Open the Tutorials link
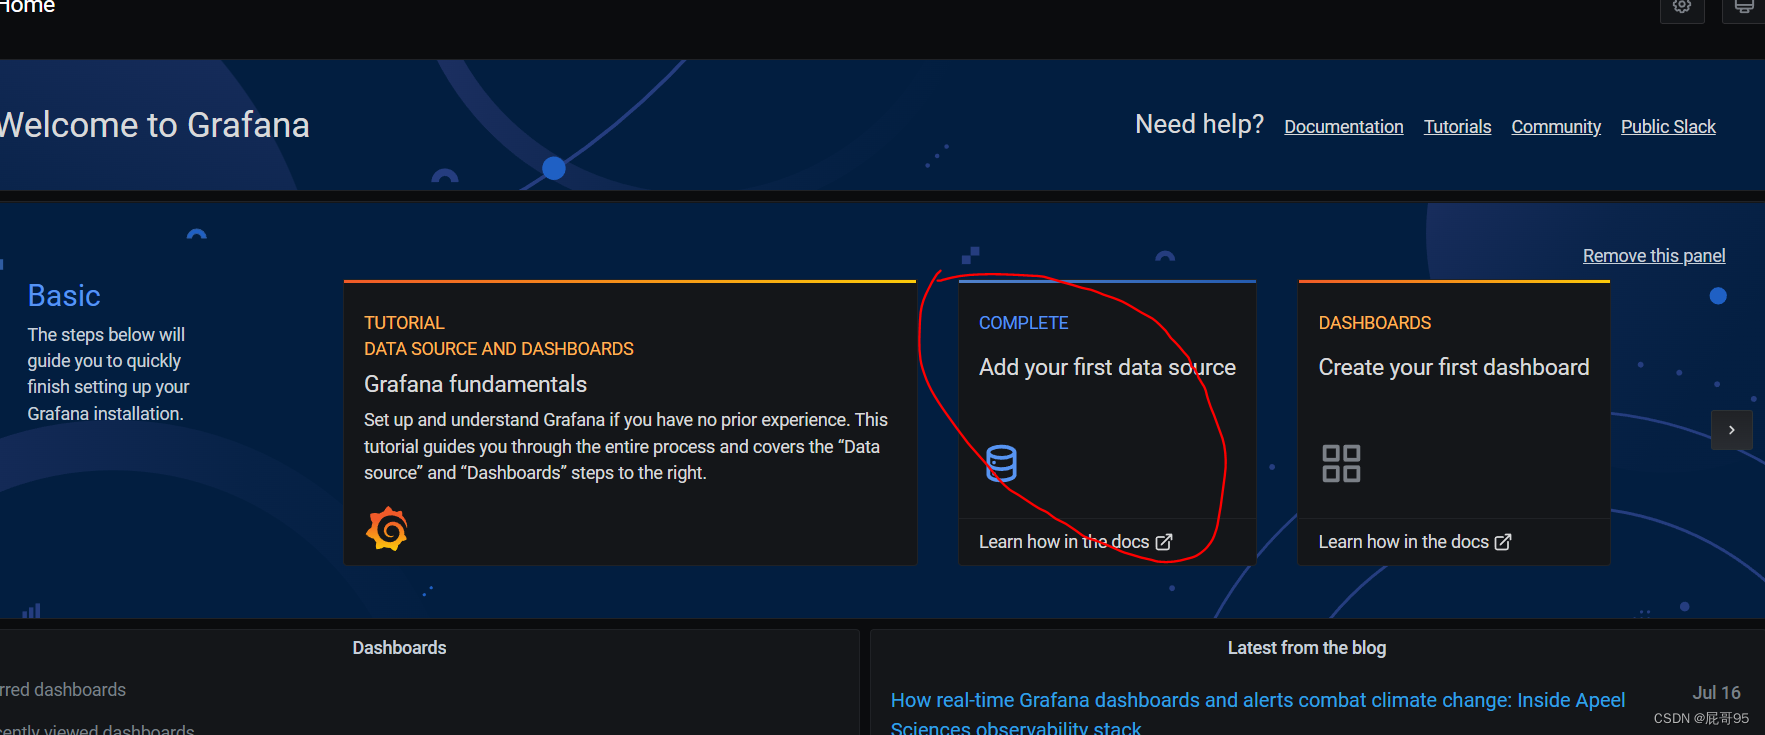The image size is (1765, 735). coord(1457,127)
